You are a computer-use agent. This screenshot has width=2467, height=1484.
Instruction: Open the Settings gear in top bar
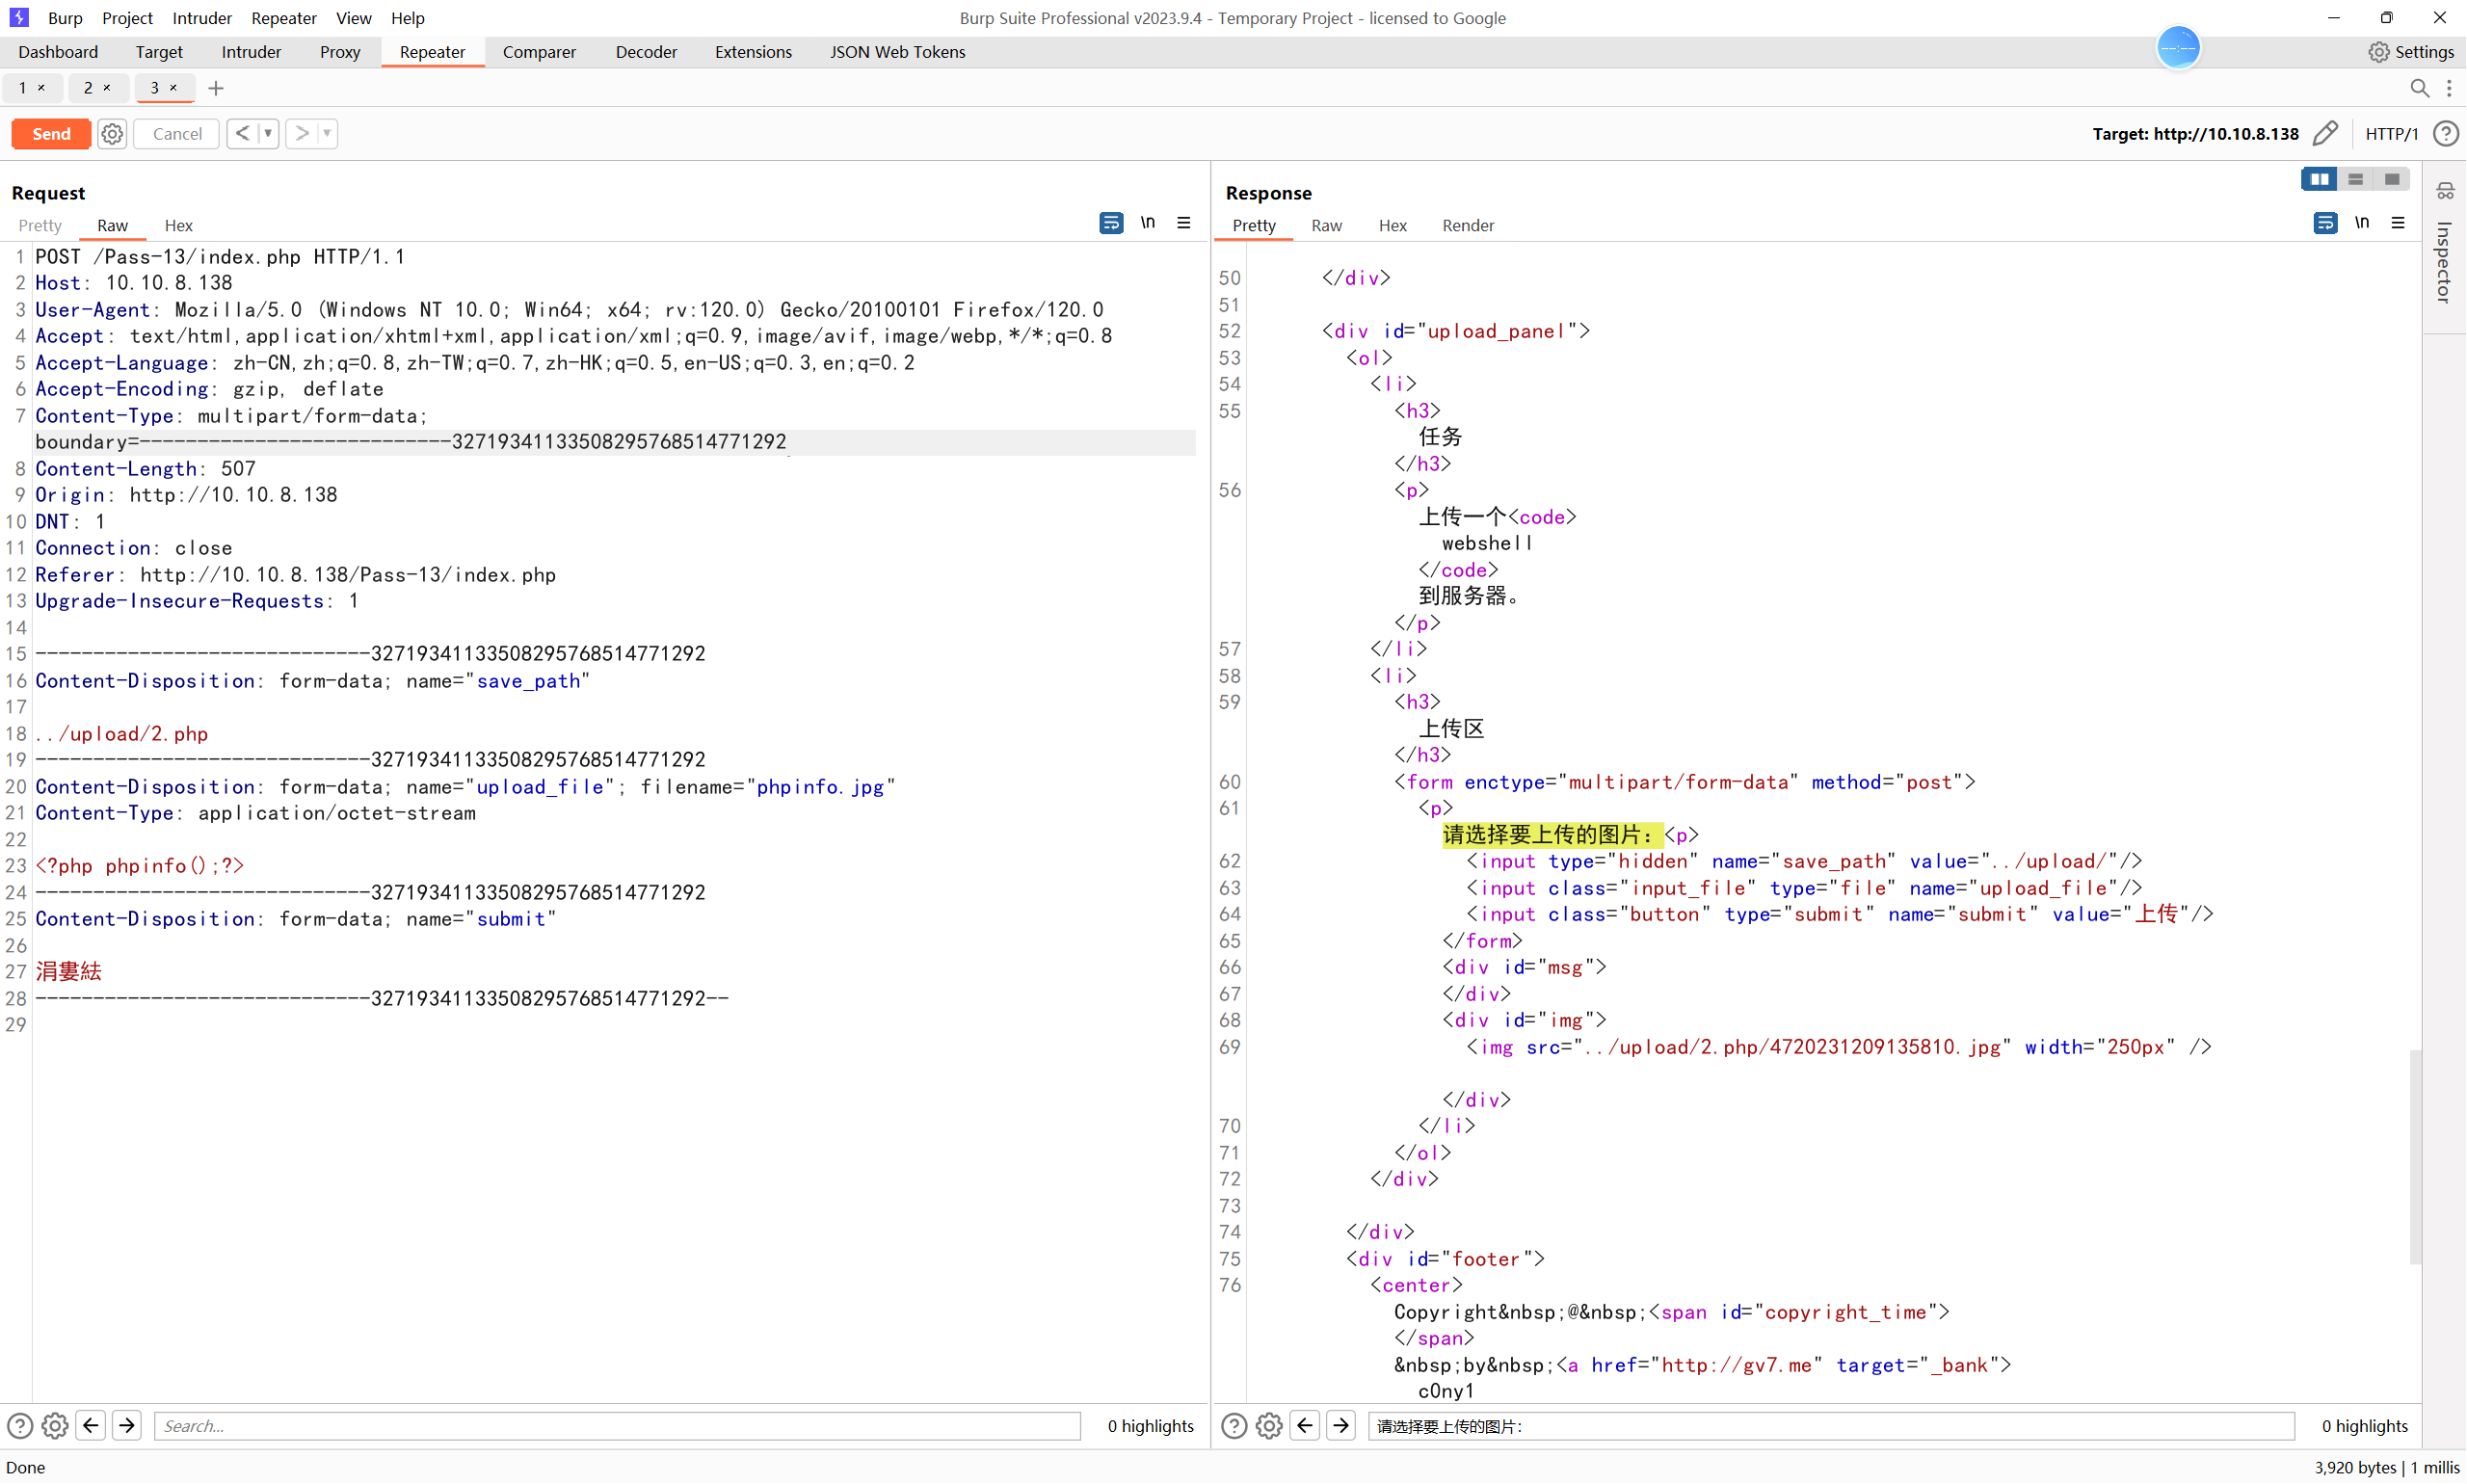click(2412, 52)
